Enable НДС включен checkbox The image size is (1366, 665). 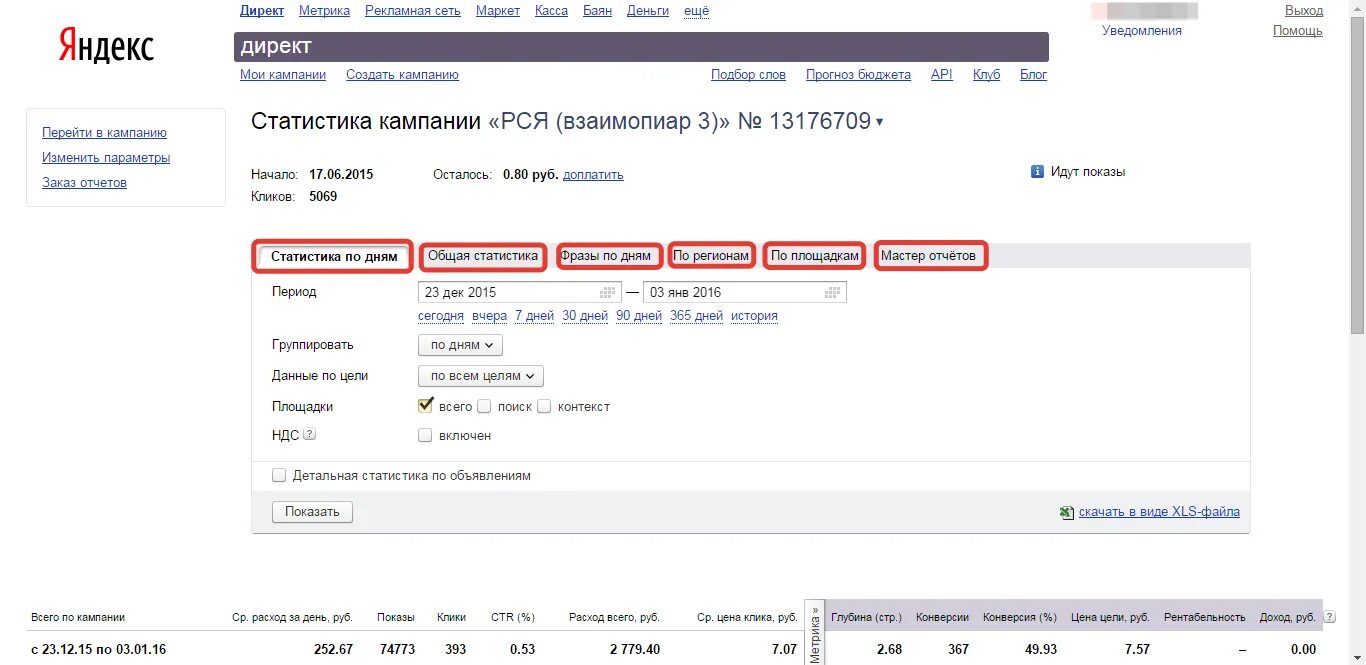coord(425,436)
